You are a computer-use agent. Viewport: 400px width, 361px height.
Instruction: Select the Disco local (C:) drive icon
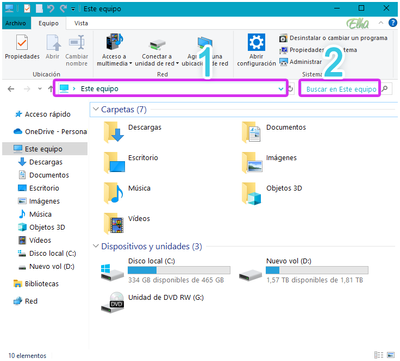pyautogui.click(x=112, y=272)
